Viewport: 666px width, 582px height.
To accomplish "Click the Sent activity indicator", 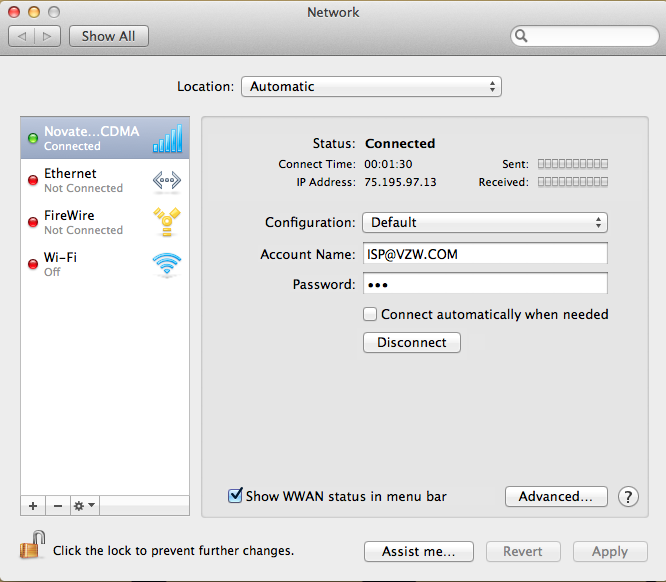I will click(573, 164).
